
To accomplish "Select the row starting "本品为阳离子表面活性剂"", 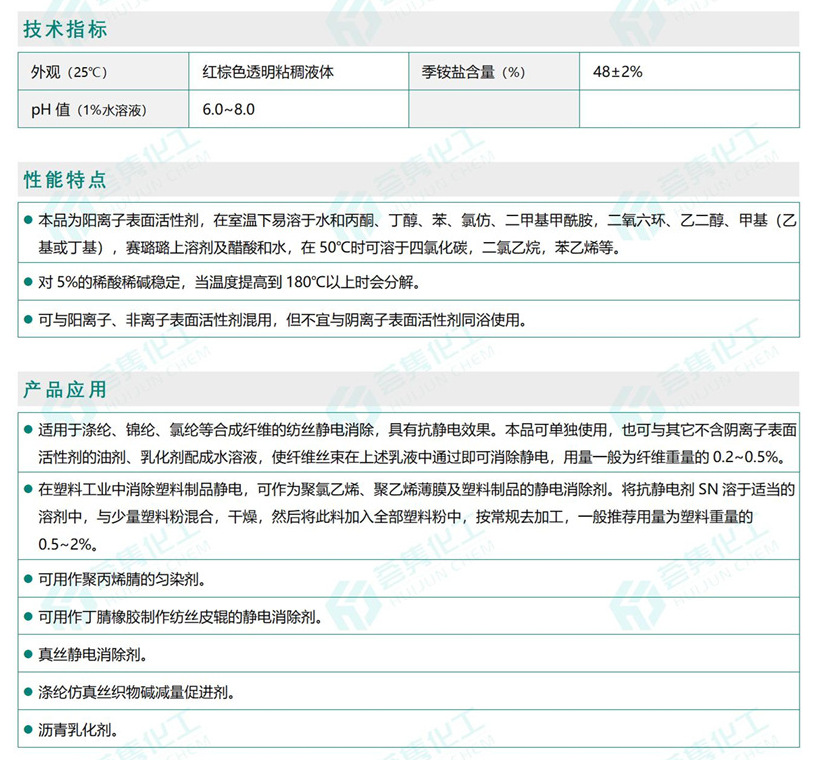I will pos(409,233).
